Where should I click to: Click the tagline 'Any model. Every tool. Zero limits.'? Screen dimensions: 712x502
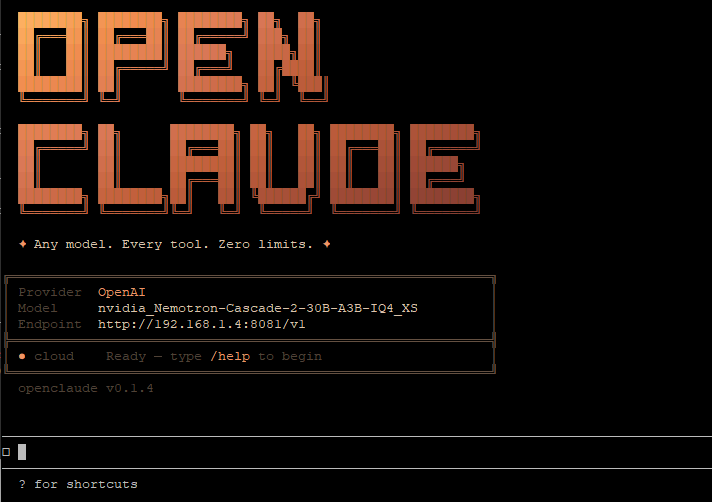pos(173,244)
